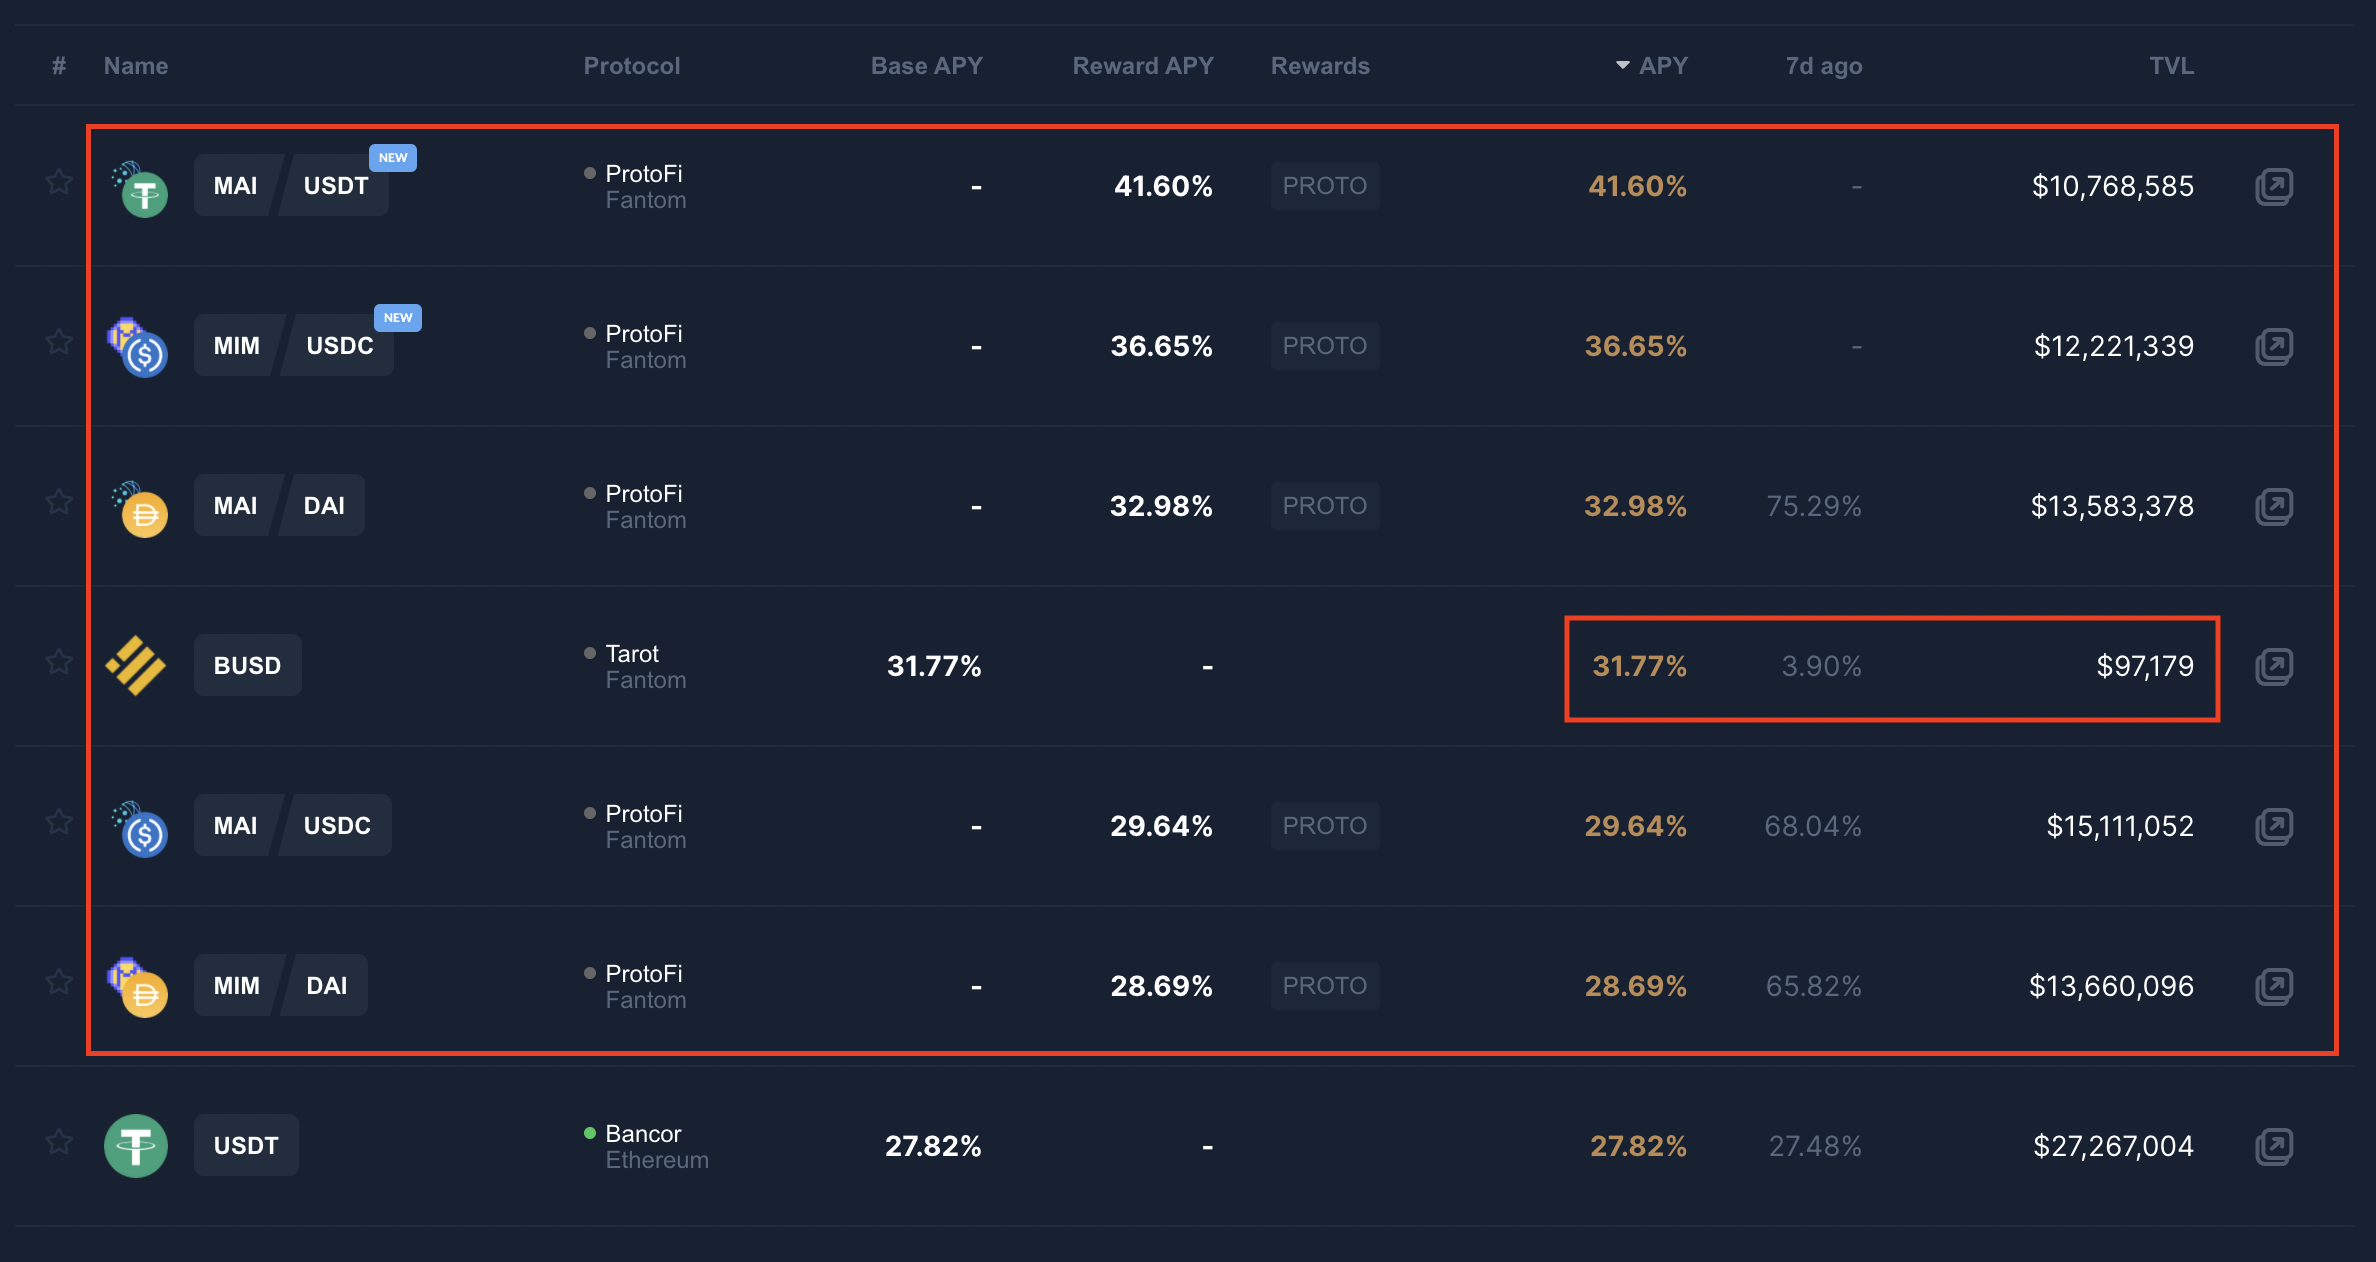Viewport: 2376px width, 1262px height.
Task: Star the MAI/USDT row as favorite
Action: (59, 182)
